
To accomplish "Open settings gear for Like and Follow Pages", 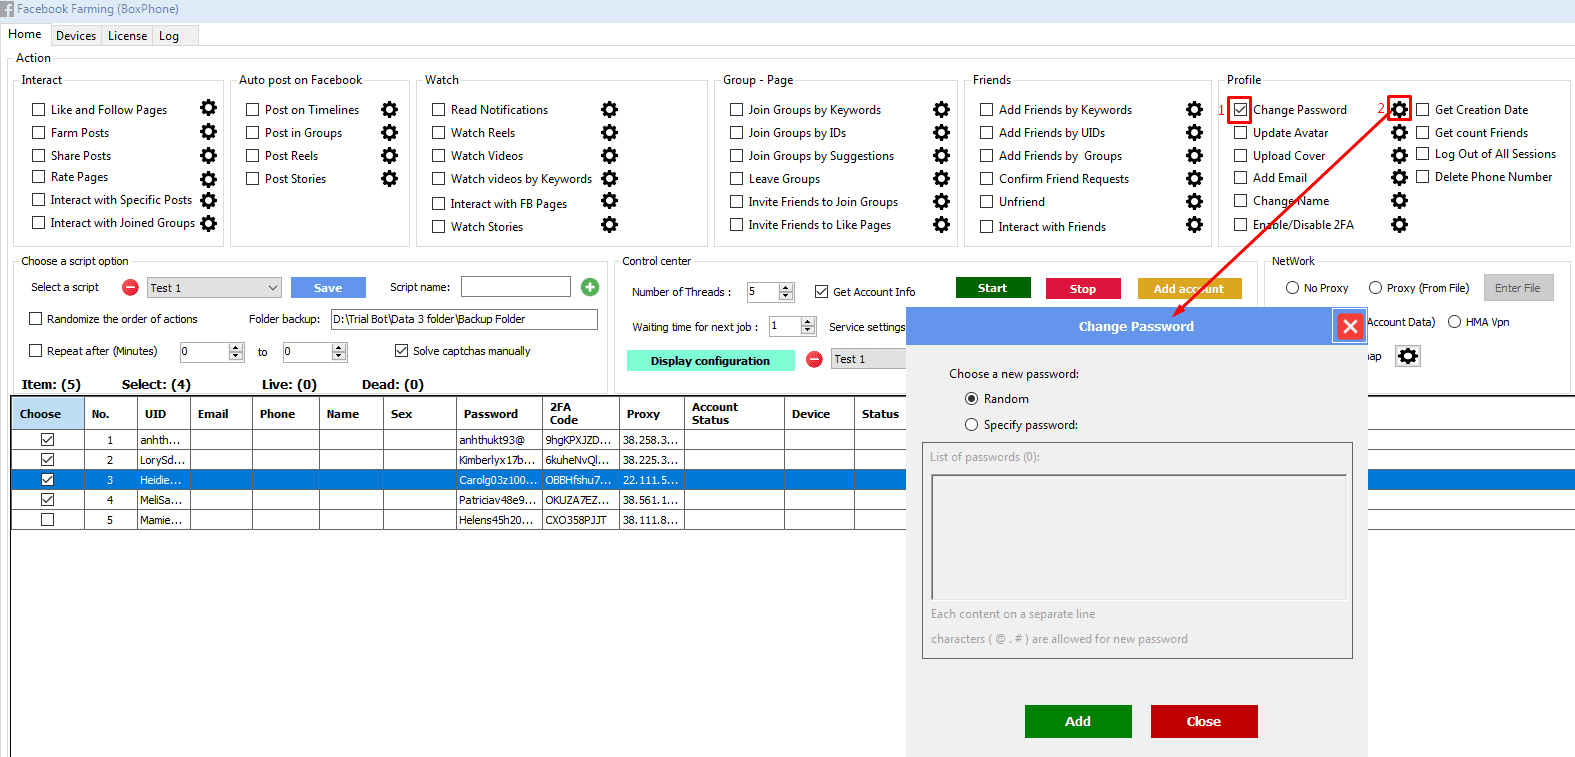I will (208, 108).
